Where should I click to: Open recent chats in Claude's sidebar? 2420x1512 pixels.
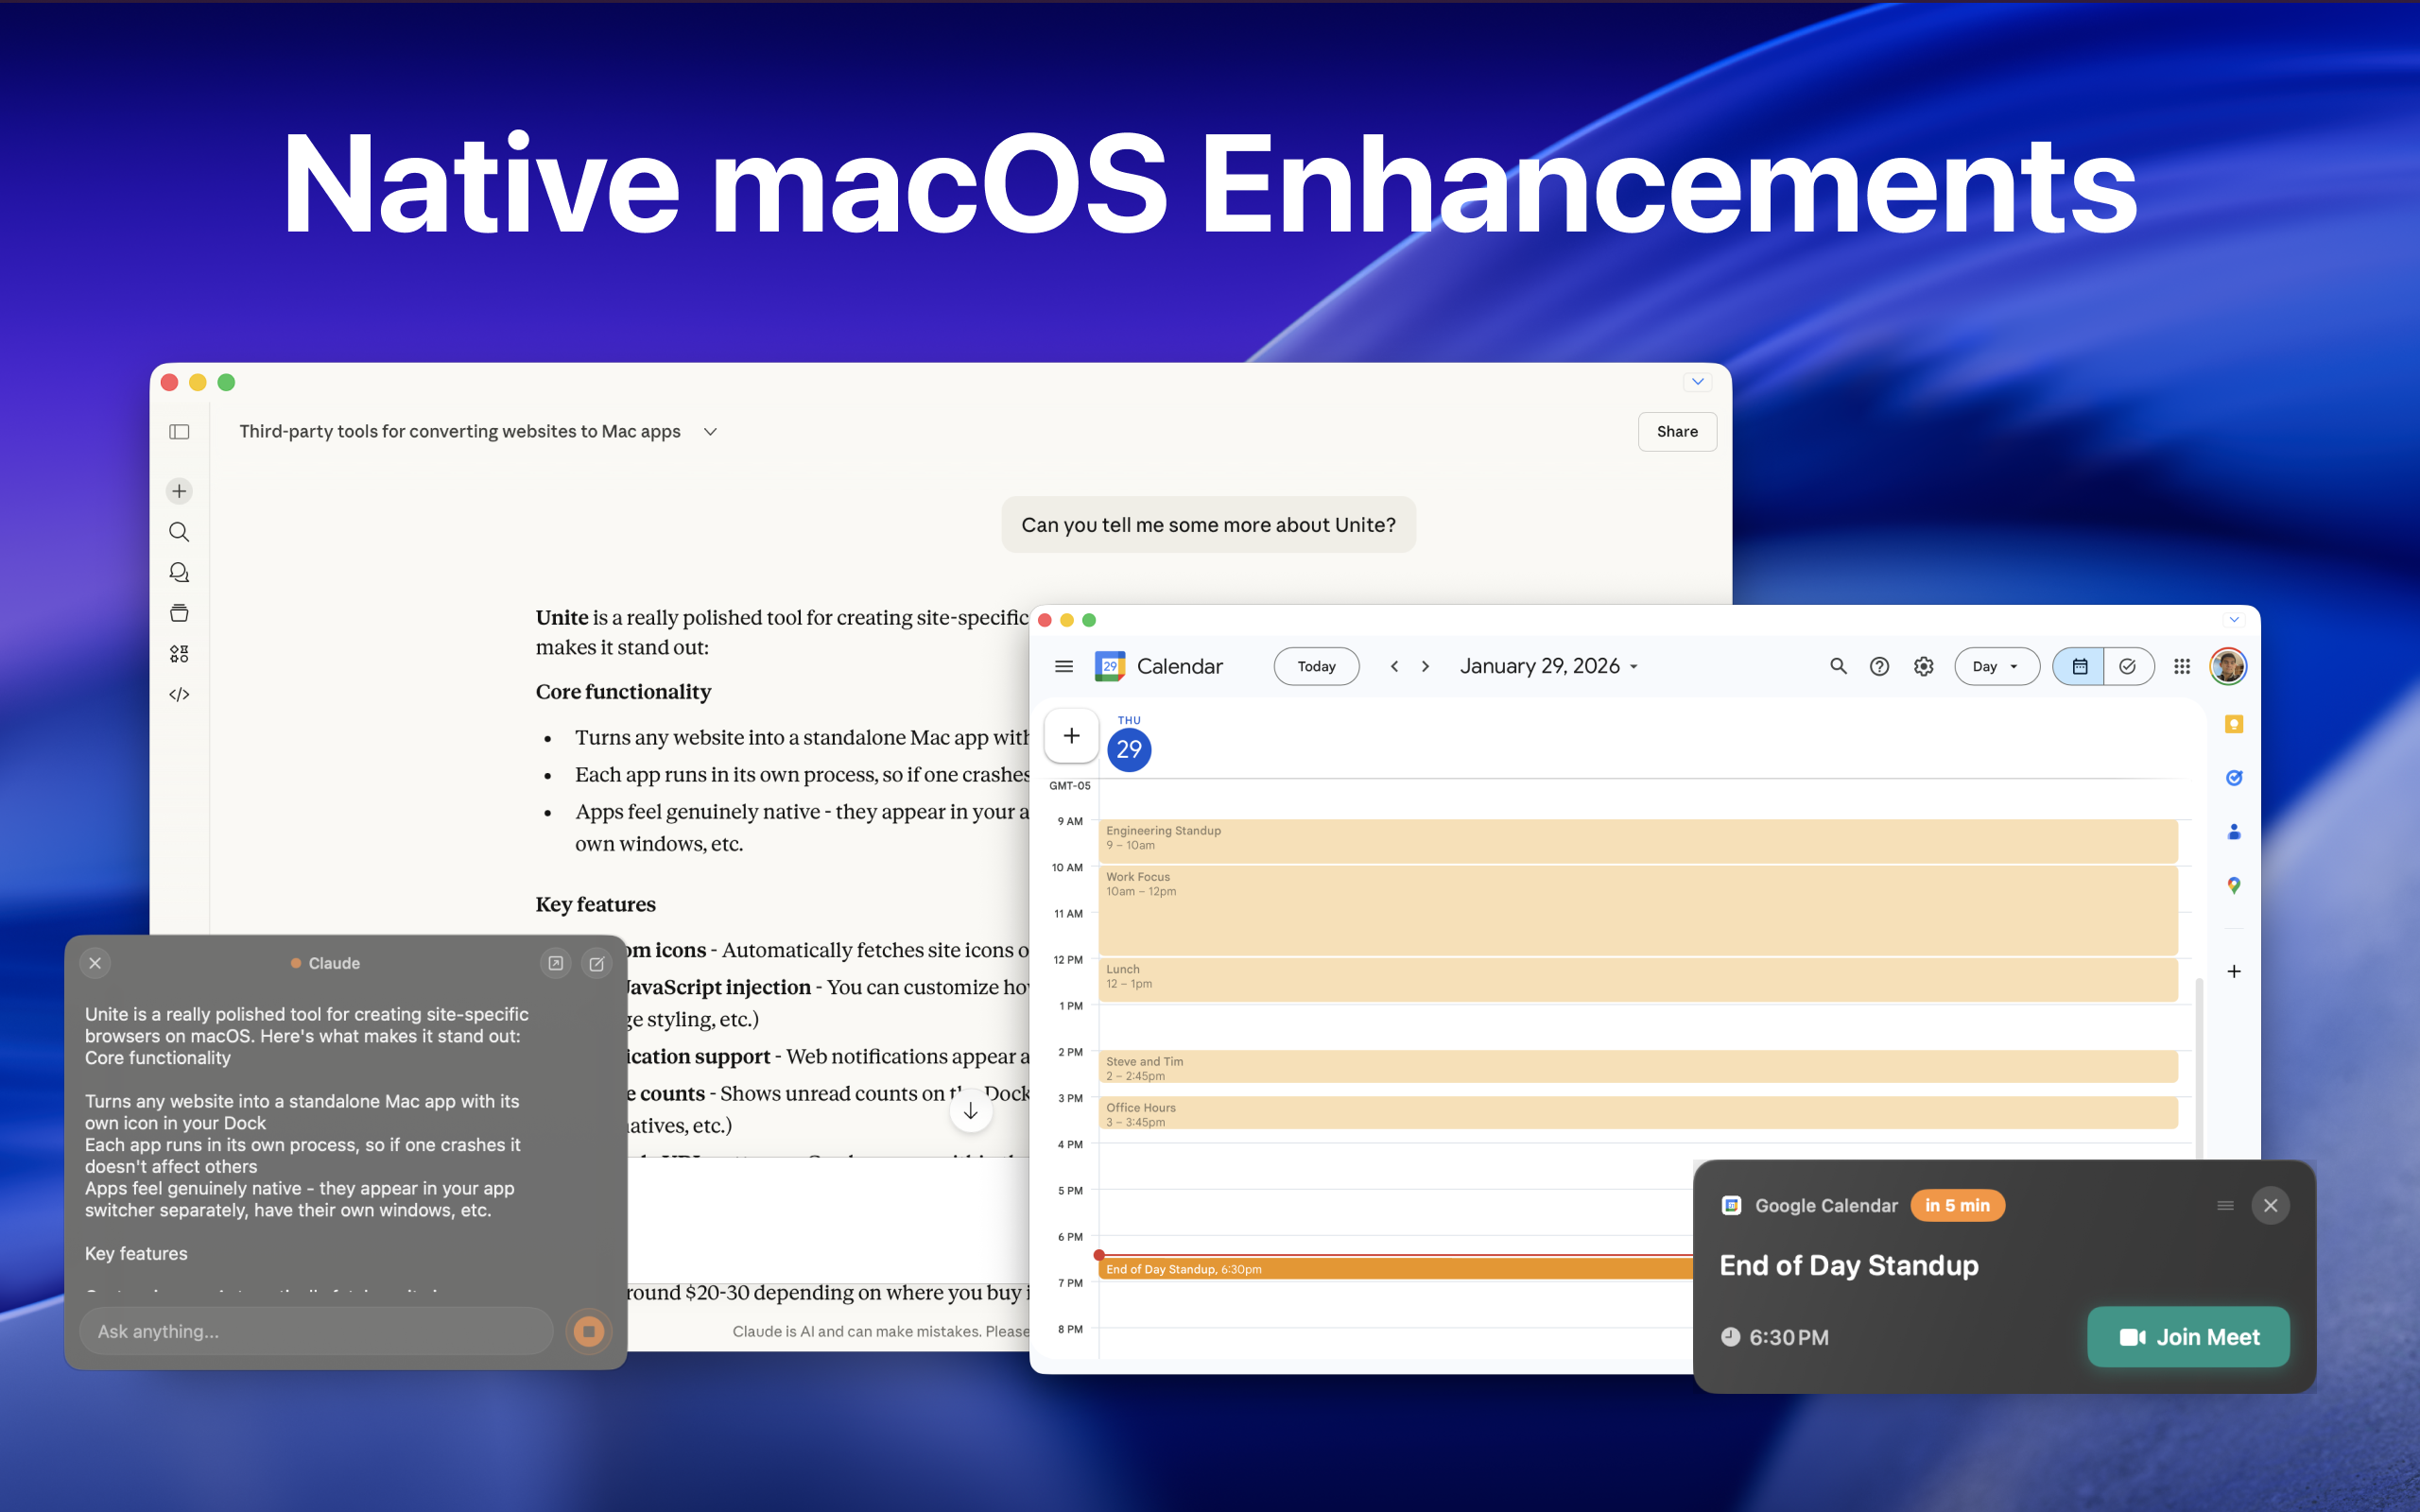click(179, 571)
